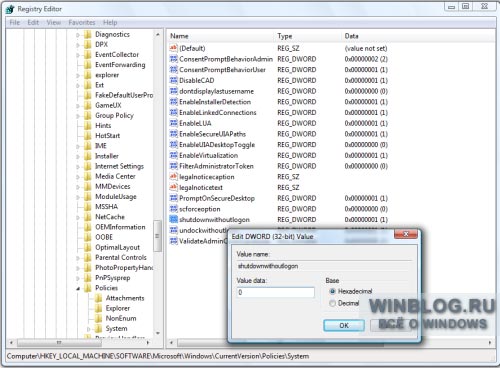Select the OptimalLayout key
The image size is (500, 368).
click(117, 247)
